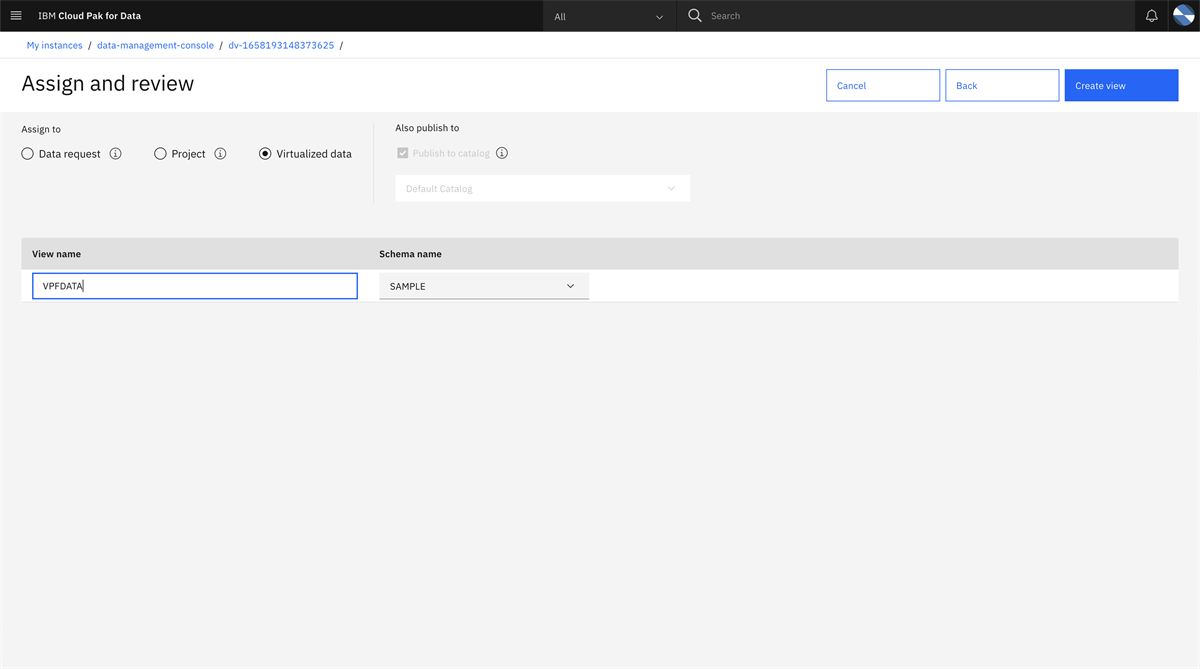Select the Virtualized data radio button
Image resolution: width=1200 pixels, height=669 pixels.
265,153
